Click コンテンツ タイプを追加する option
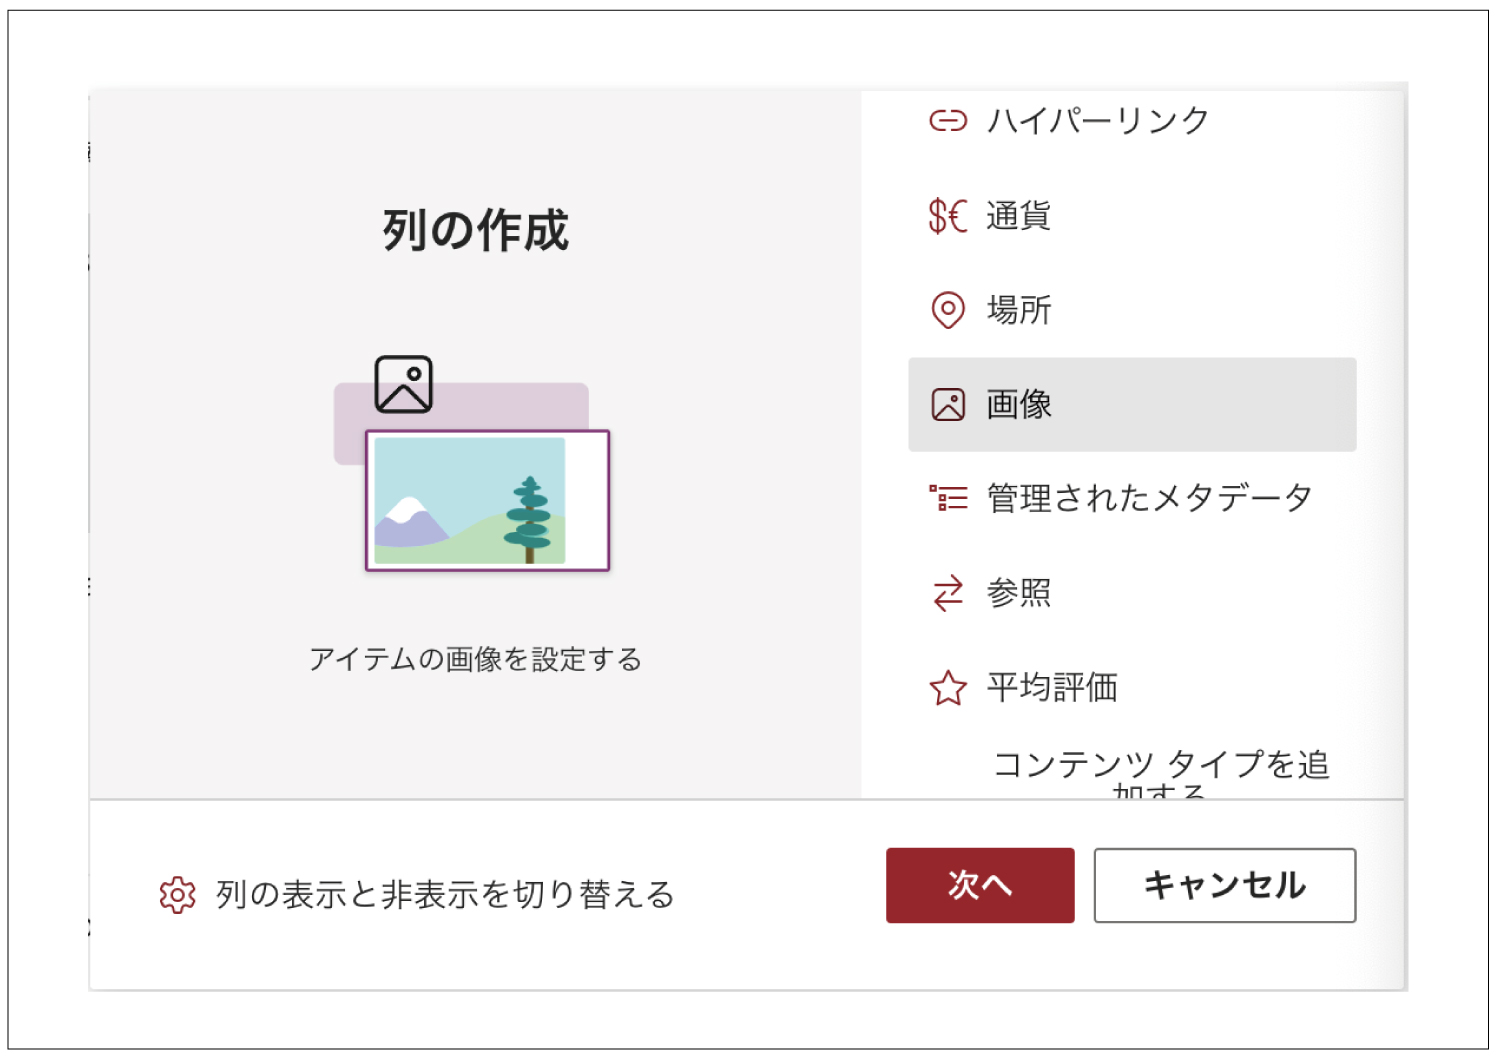The width and height of the screenshot is (1500, 1060). pyautogui.click(x=1160, y=772)
